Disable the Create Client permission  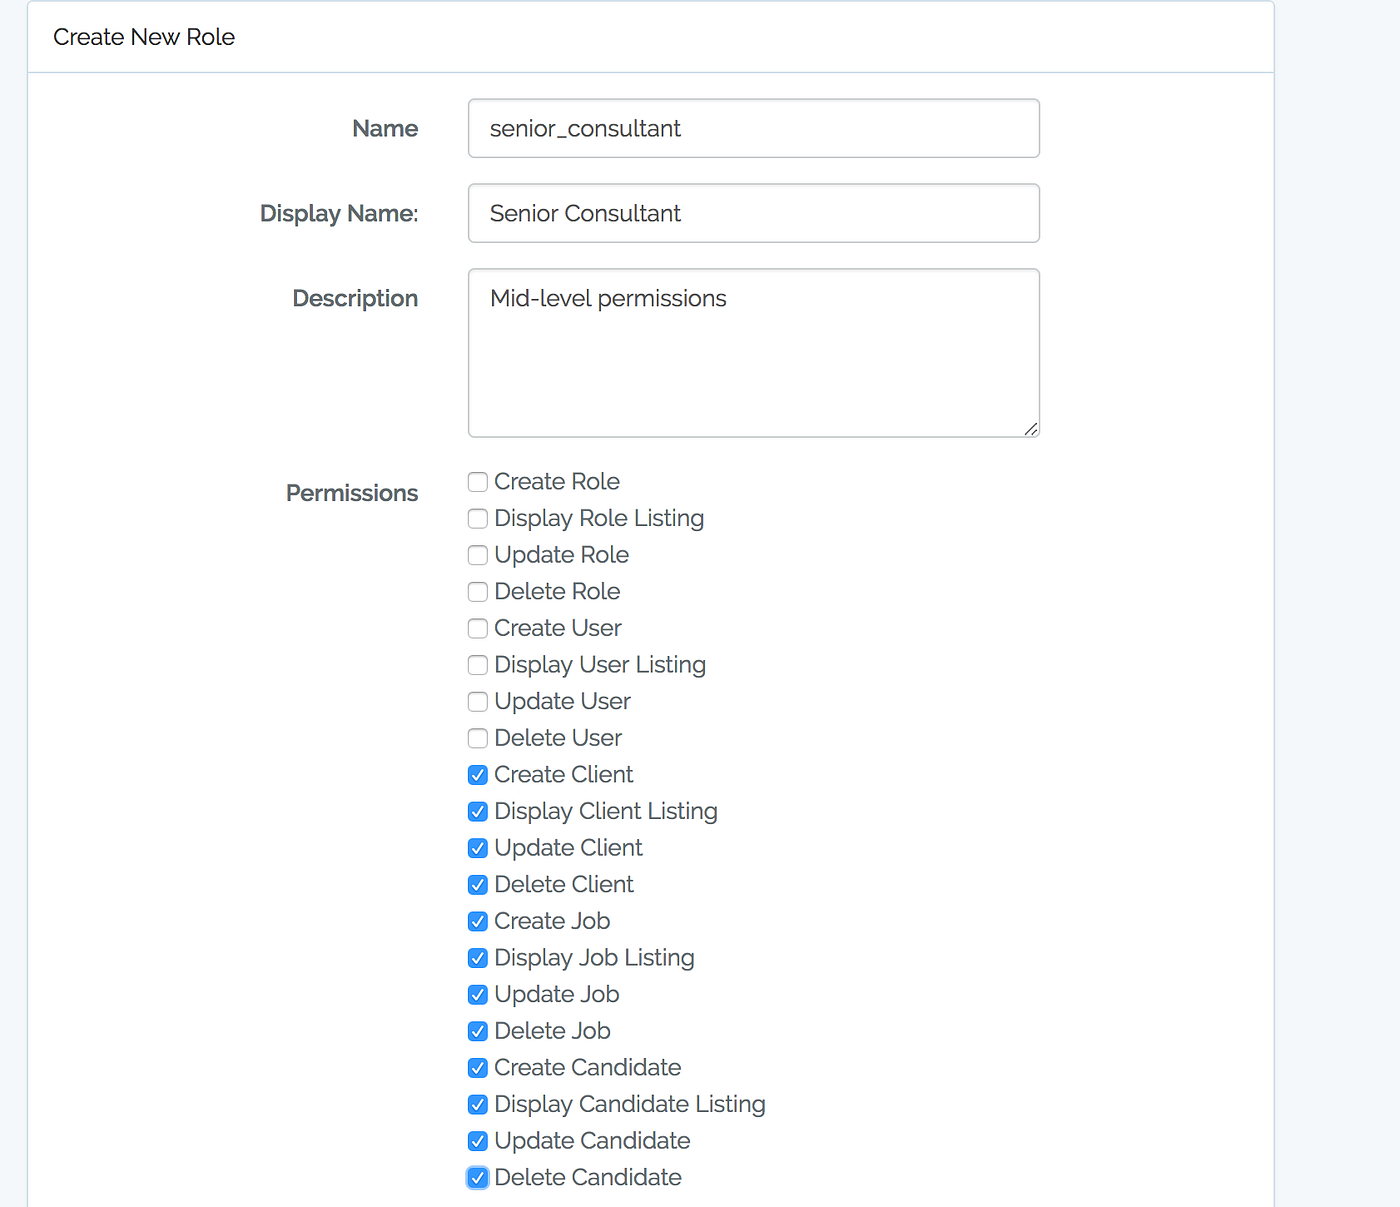[x=477, y=774]
